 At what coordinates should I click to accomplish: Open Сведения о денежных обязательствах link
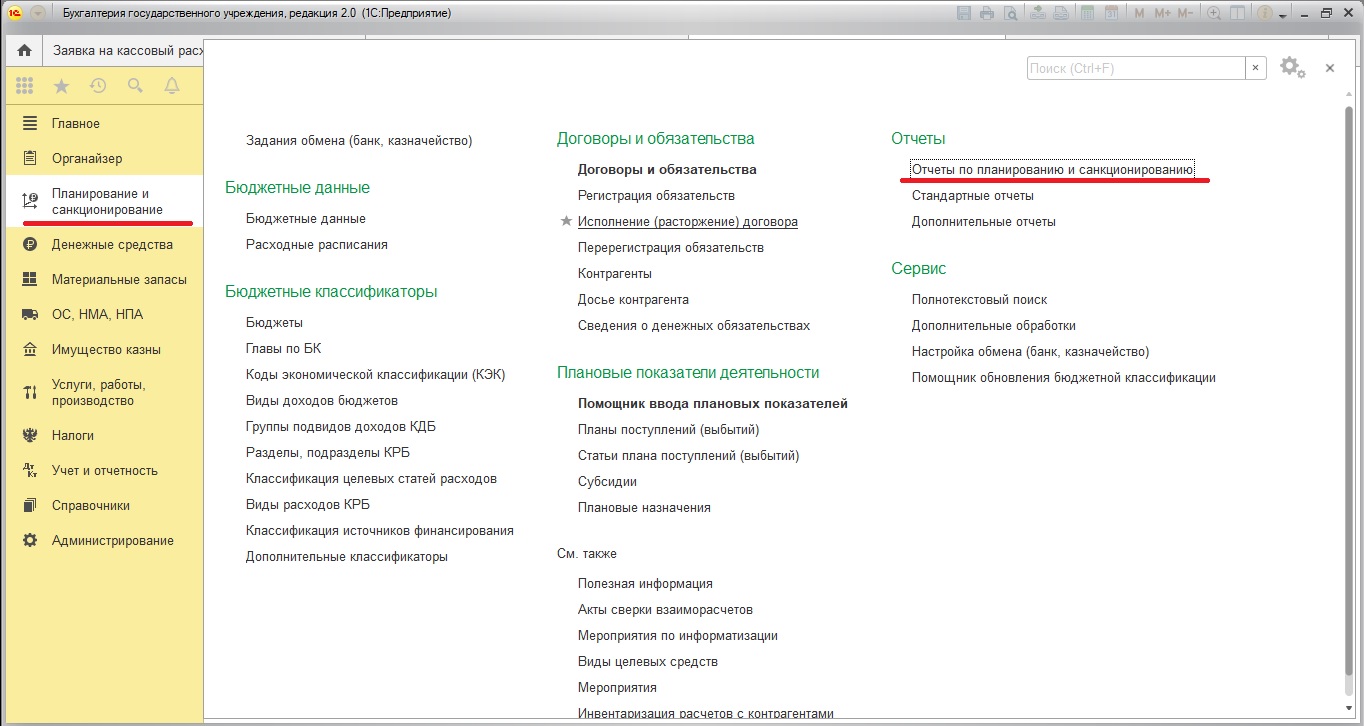(x=694, y=326)
